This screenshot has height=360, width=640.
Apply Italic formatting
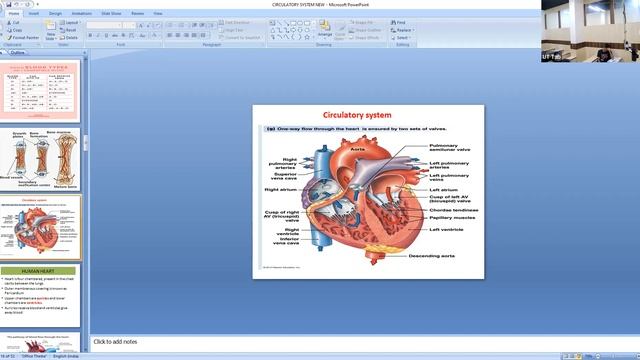(98, 36)
